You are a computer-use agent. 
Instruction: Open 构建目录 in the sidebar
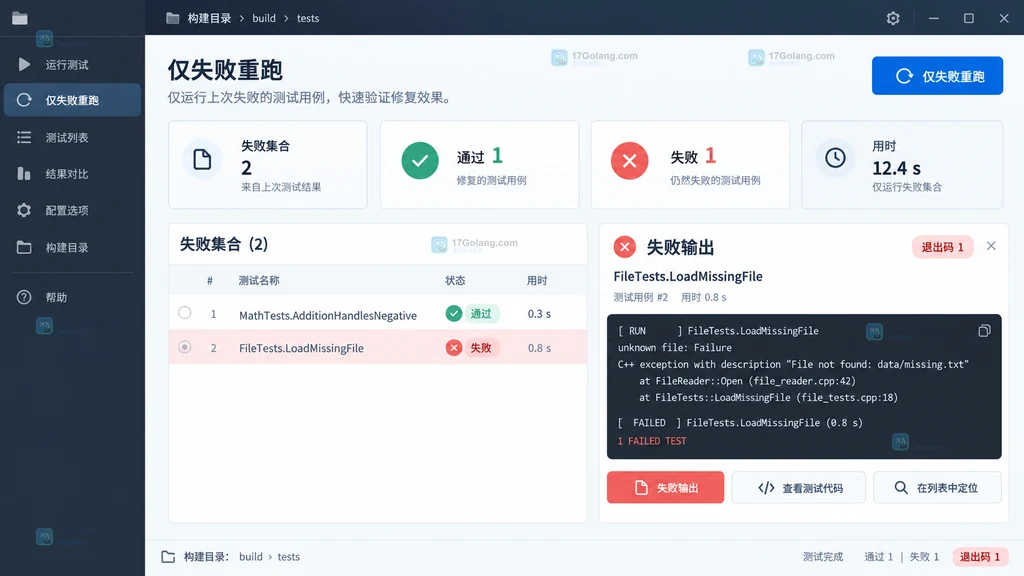(x=72, y=248)
